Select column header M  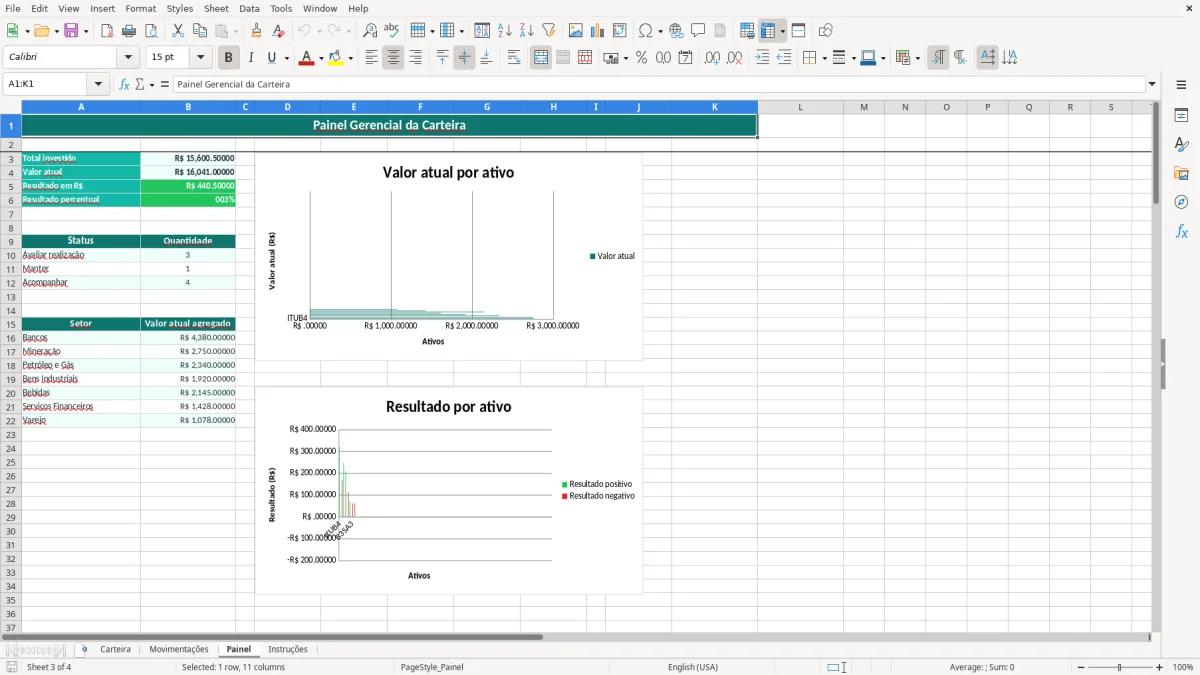pos(864,107)
